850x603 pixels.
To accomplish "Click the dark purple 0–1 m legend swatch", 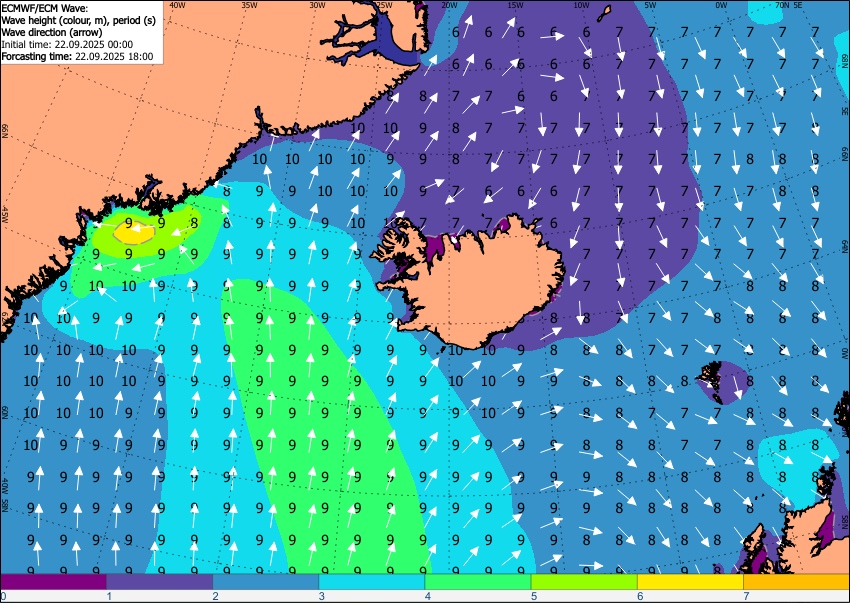I will [x=54, y=582].
